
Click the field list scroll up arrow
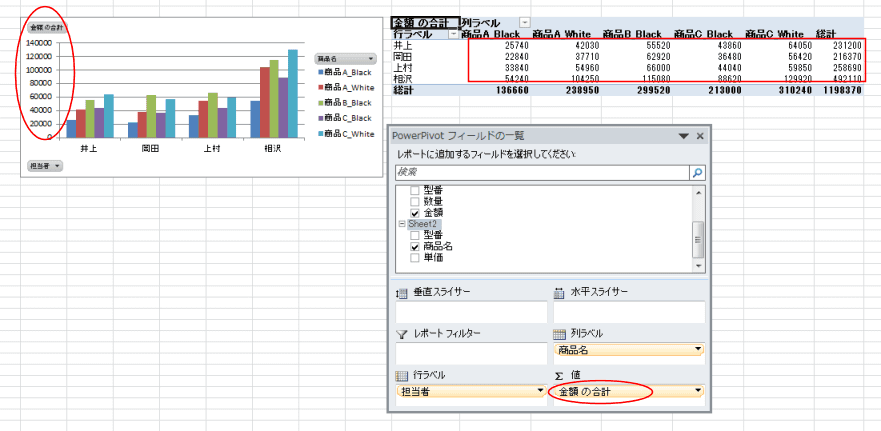pos(699,193)
